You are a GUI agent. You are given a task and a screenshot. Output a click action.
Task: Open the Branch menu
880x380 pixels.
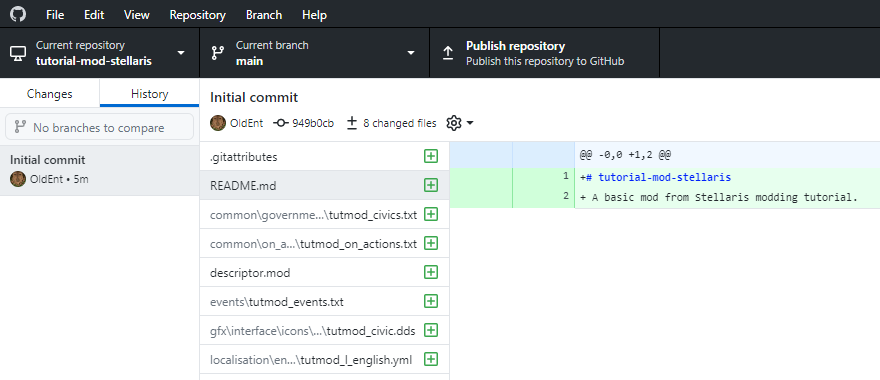(264, 15)
